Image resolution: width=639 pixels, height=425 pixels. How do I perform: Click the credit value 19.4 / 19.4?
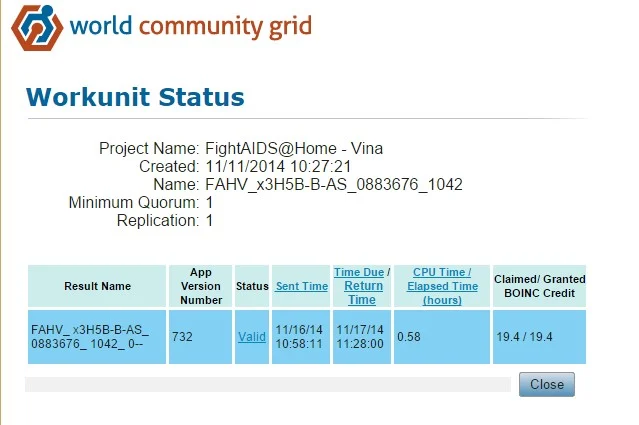coord(524,337)
